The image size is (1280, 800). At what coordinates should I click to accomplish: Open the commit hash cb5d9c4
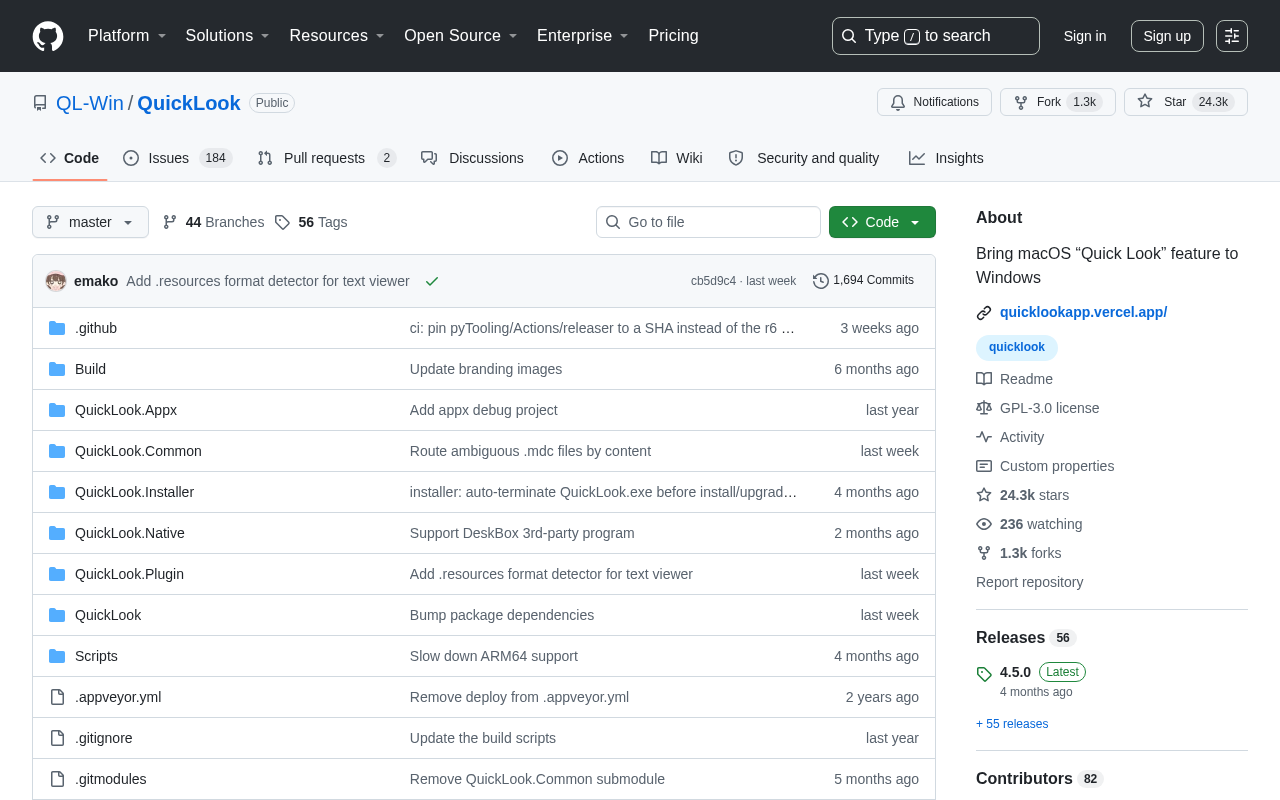pyautogui.click(x=713, y=281)
